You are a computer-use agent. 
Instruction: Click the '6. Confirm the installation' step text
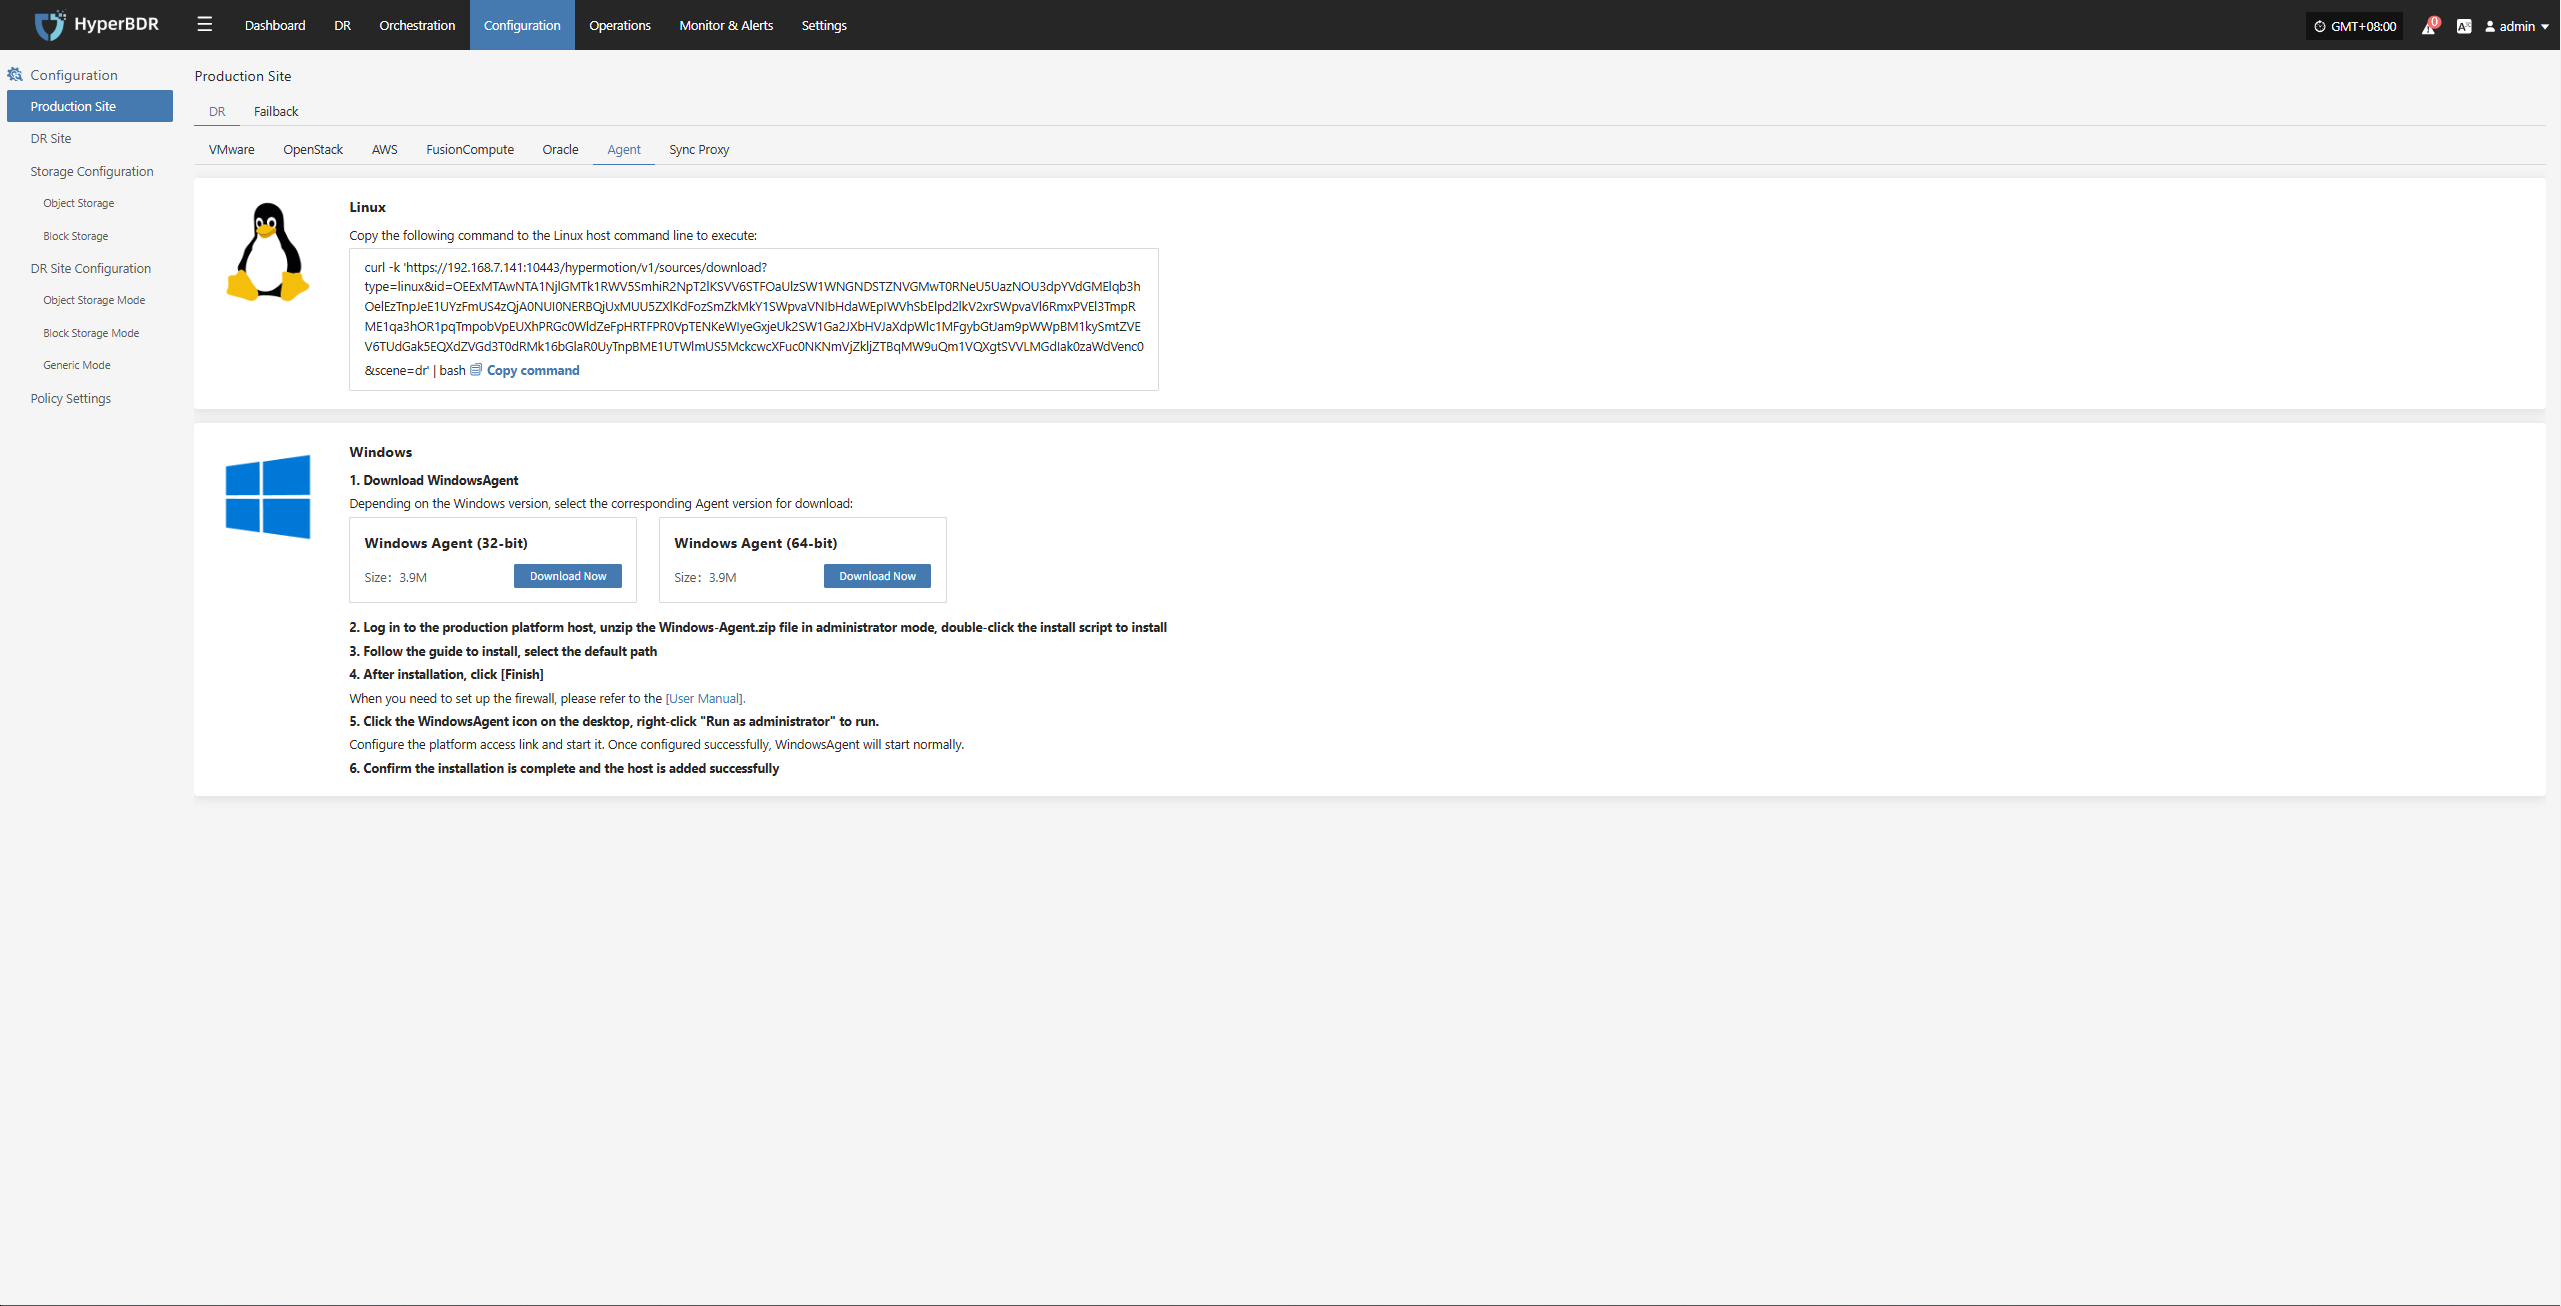coord(564,769)
